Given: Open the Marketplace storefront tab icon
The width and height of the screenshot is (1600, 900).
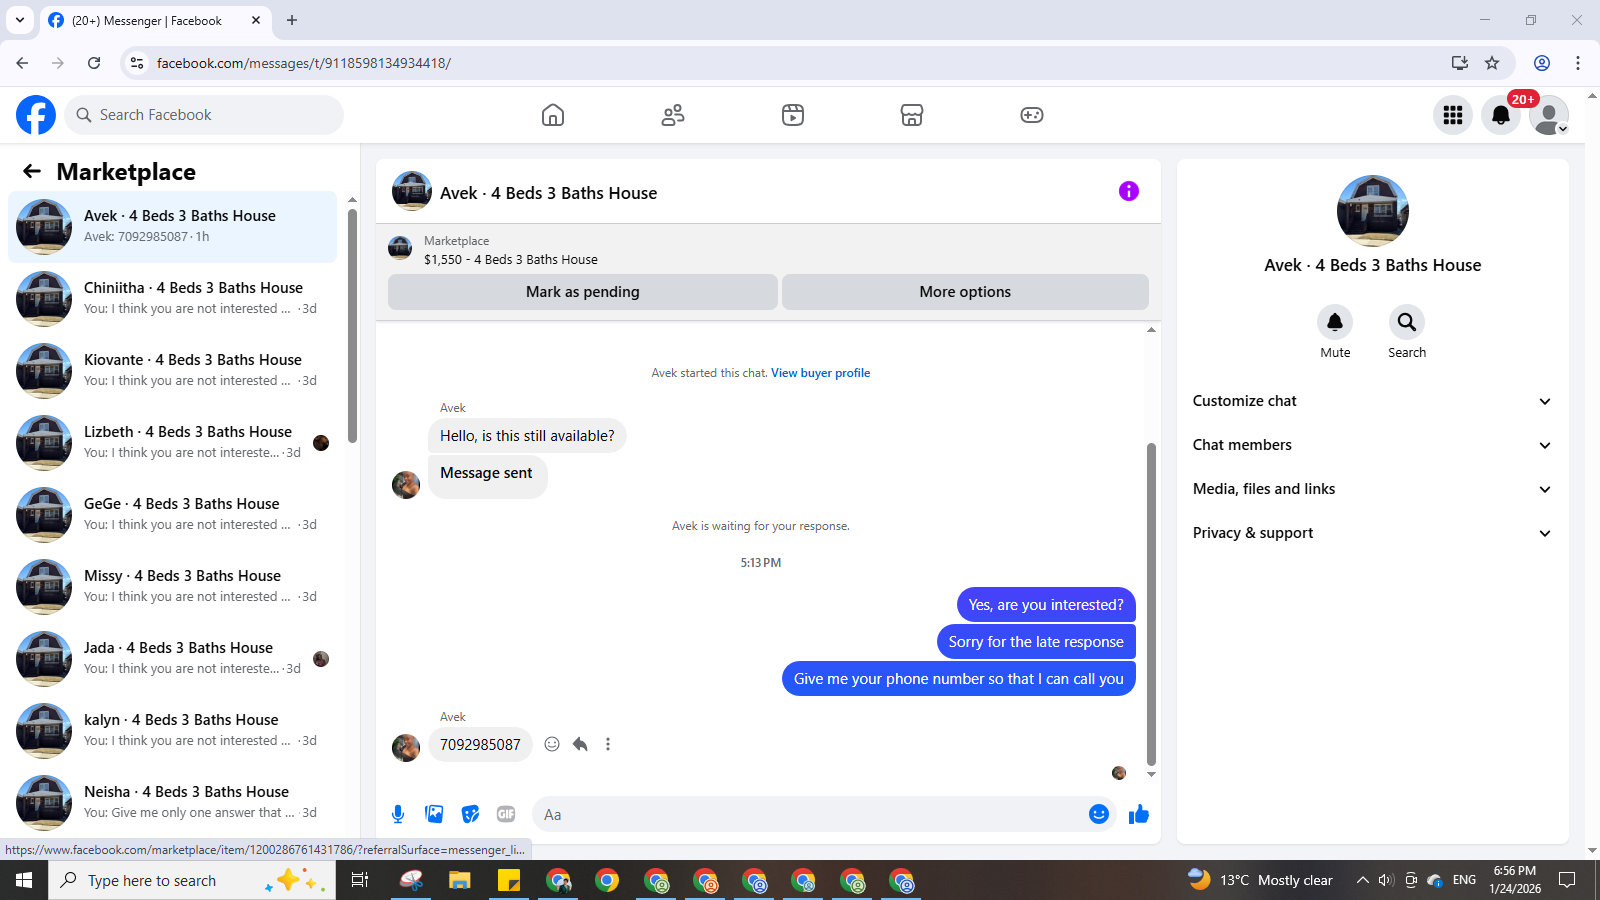Looking at the screenshot, I should (x=912, y=115).
